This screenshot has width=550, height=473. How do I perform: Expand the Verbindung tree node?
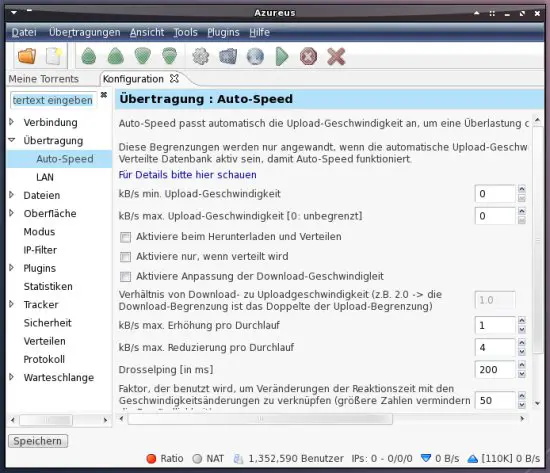click(12, 122)
